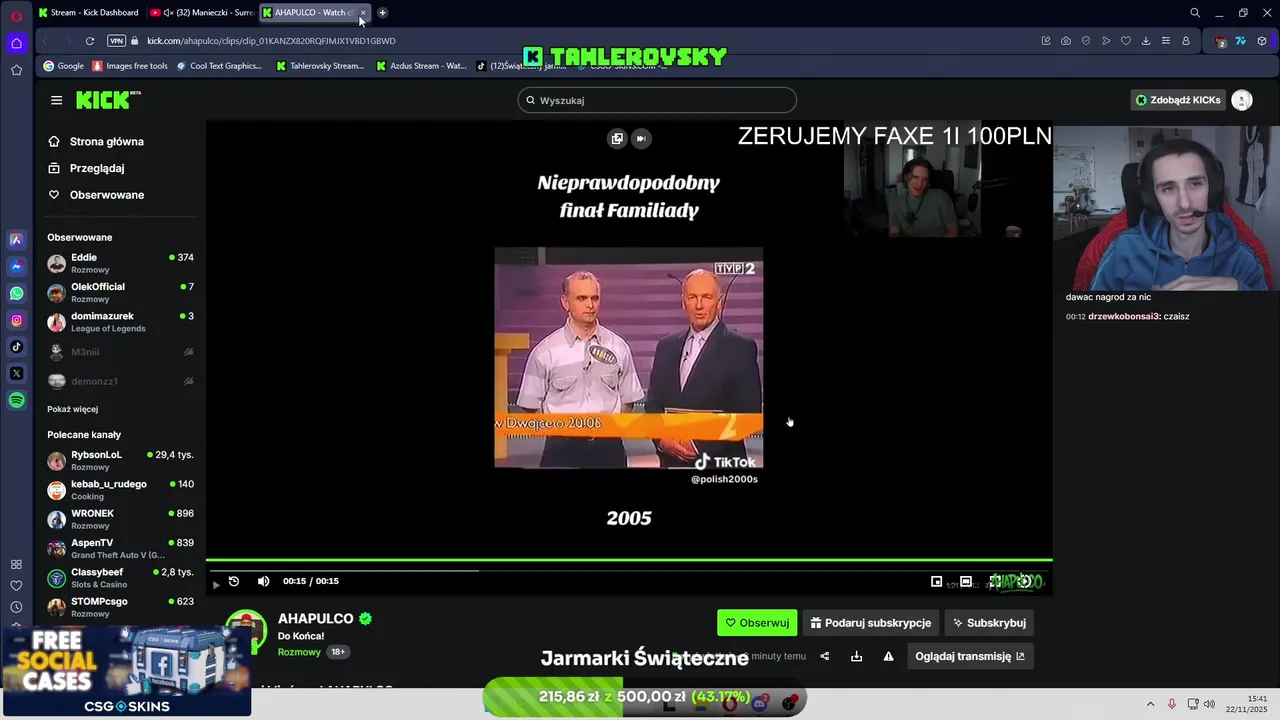Open TikTok in Opera sidebar
The height and width of the screenshot is (720, 1280).
[x=16, y=347]
